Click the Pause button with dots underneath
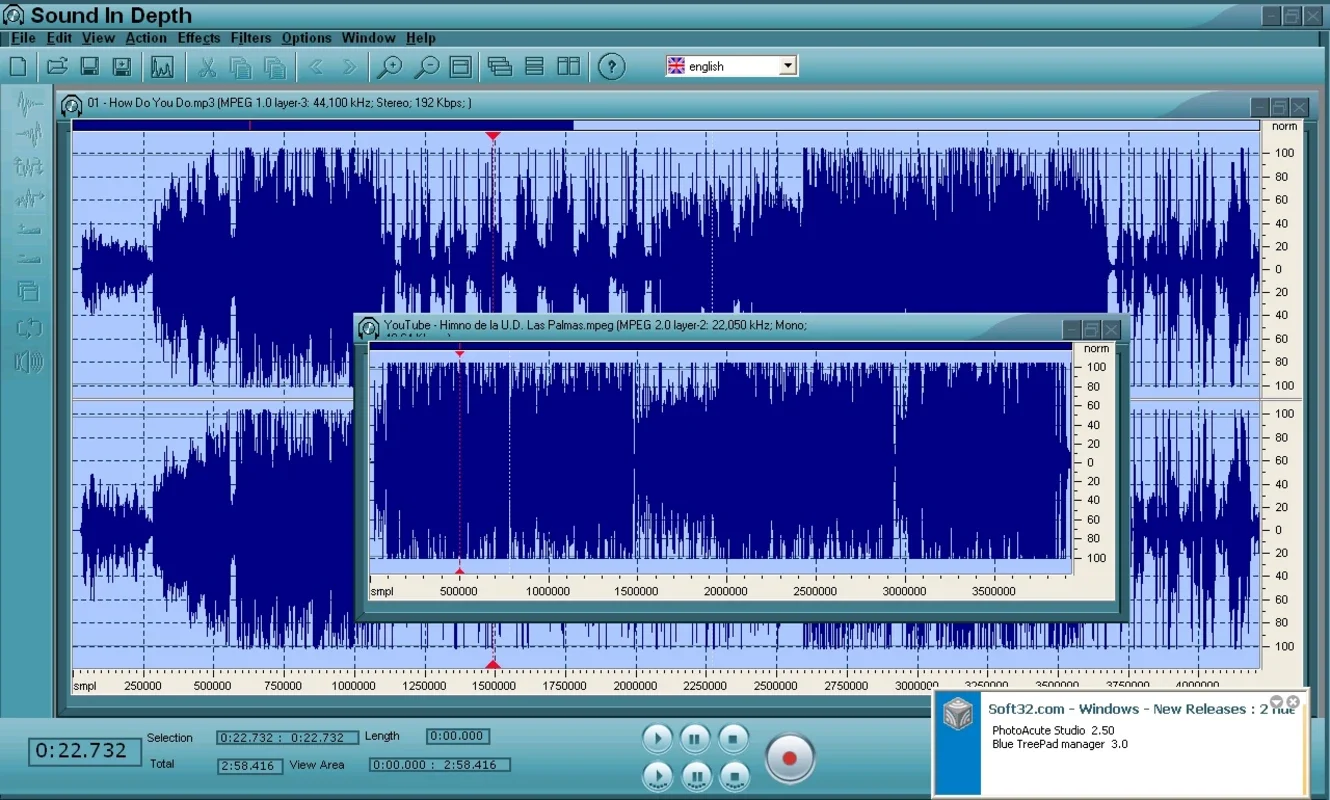This screenshot has height=800, width=1330. pos(695,775)
